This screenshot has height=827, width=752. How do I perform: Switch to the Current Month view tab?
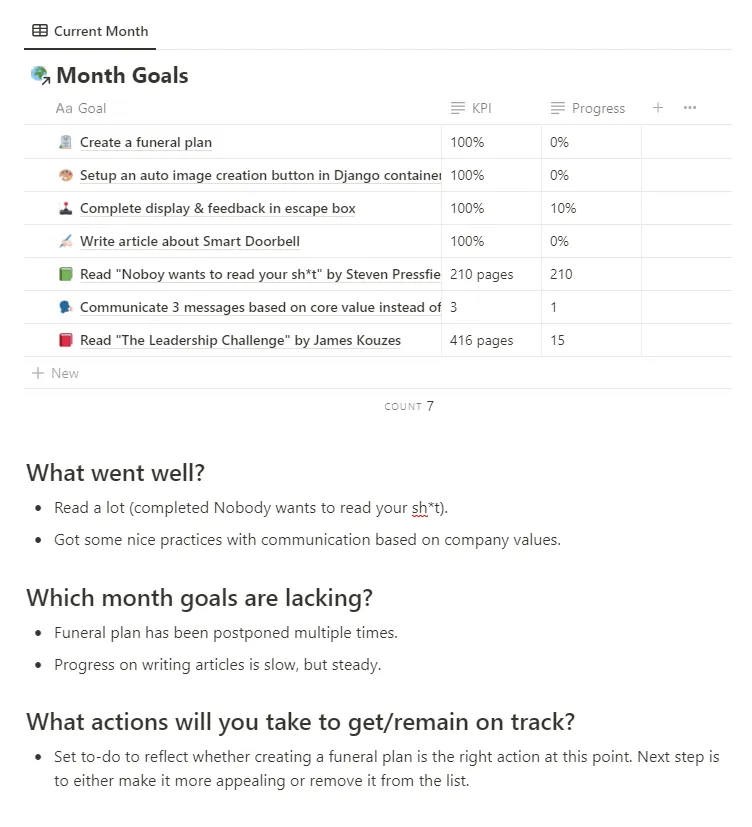(x=90, y=31)
